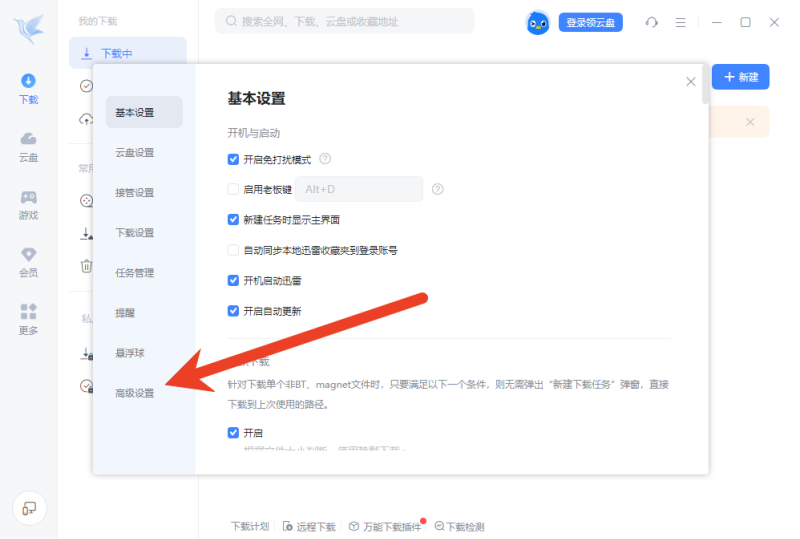The image size is (800, 539).
Task: Click the settings dialog scrollbar
Action: pyautogui.click(x=705, y=84)
